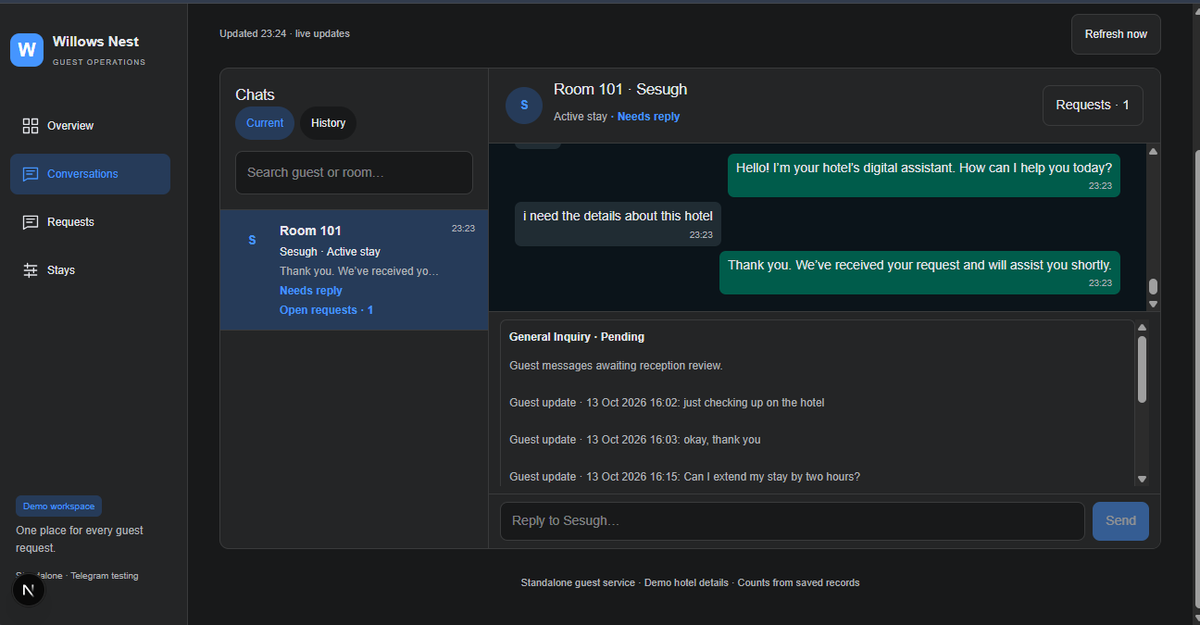Image resolution: width=1200 pixels, height=625 pixels.
Task: Click the Requests message icon
Action: pos(30,222)
